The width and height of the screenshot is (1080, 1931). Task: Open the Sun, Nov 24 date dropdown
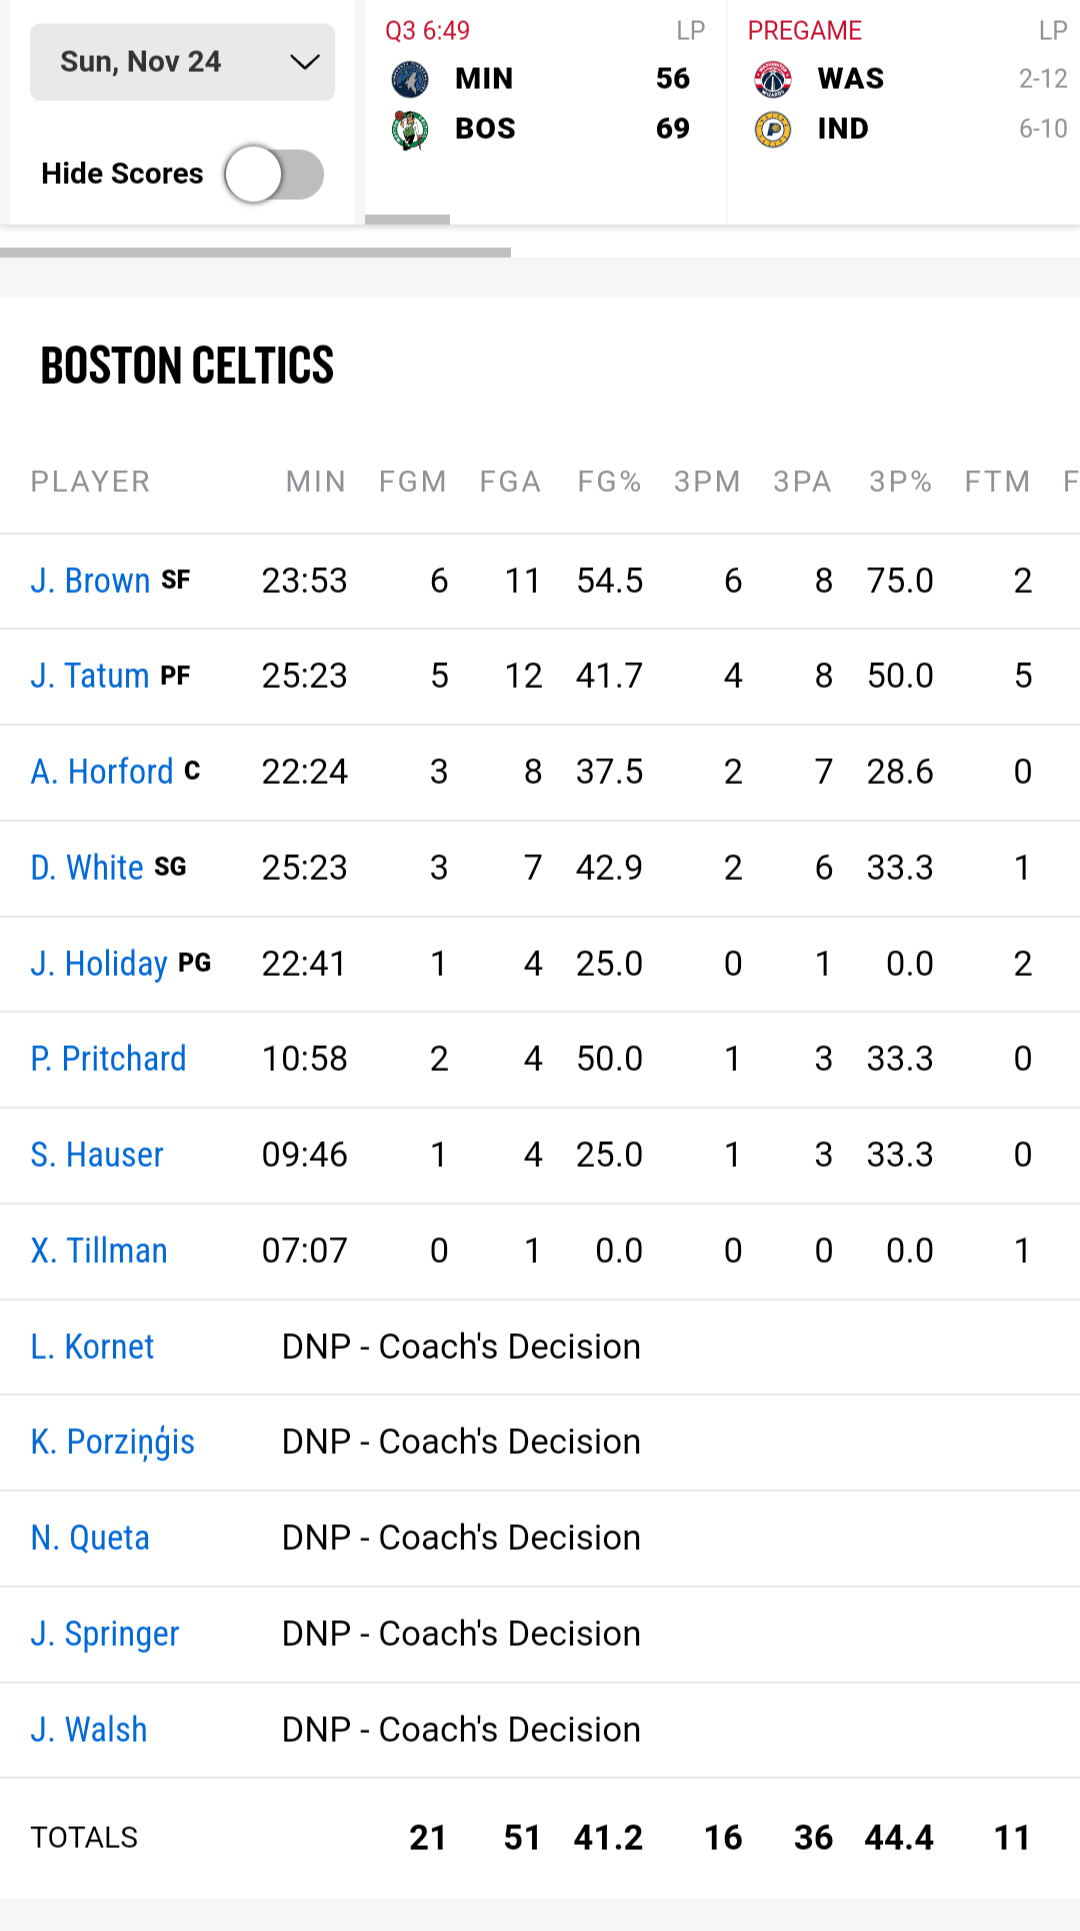point(182,62)
